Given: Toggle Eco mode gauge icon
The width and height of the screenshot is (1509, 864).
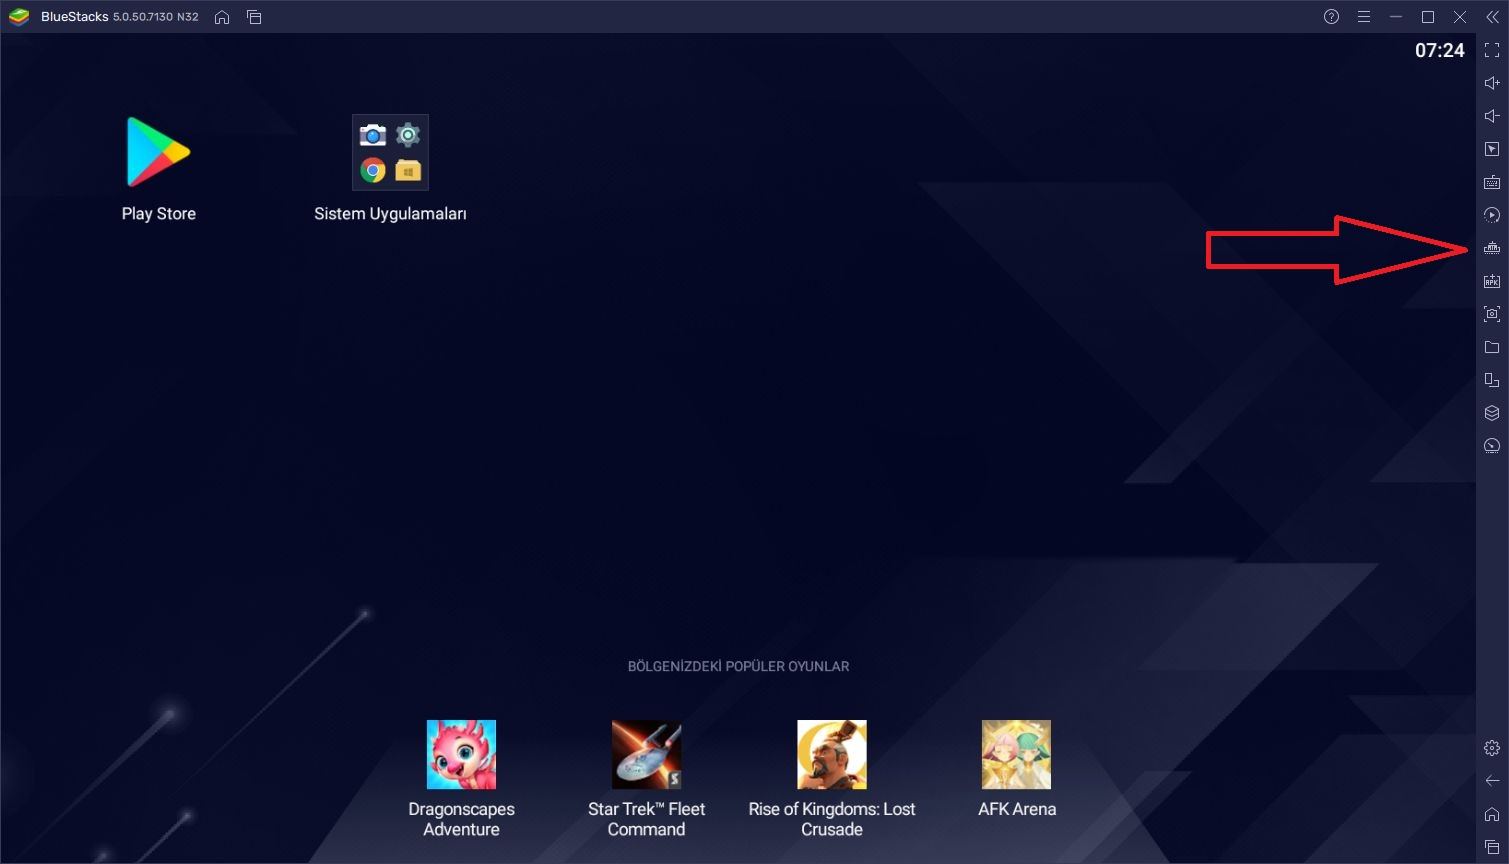Looking at the screenshot, I should pyautogui.click(x=1492, y=446).
